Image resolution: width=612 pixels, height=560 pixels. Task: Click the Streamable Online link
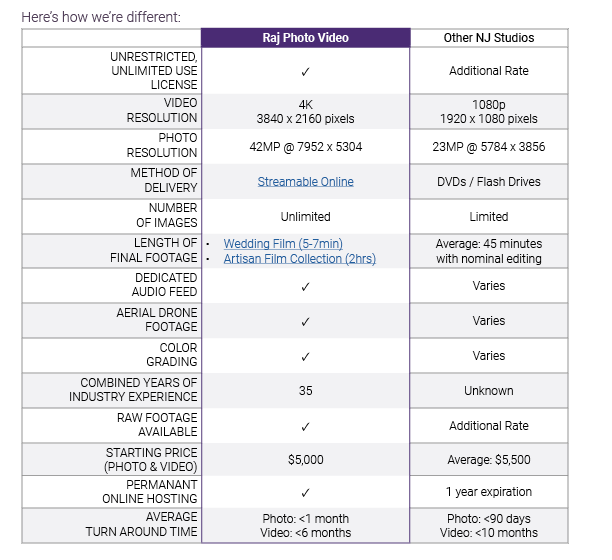tap(305, 181)
